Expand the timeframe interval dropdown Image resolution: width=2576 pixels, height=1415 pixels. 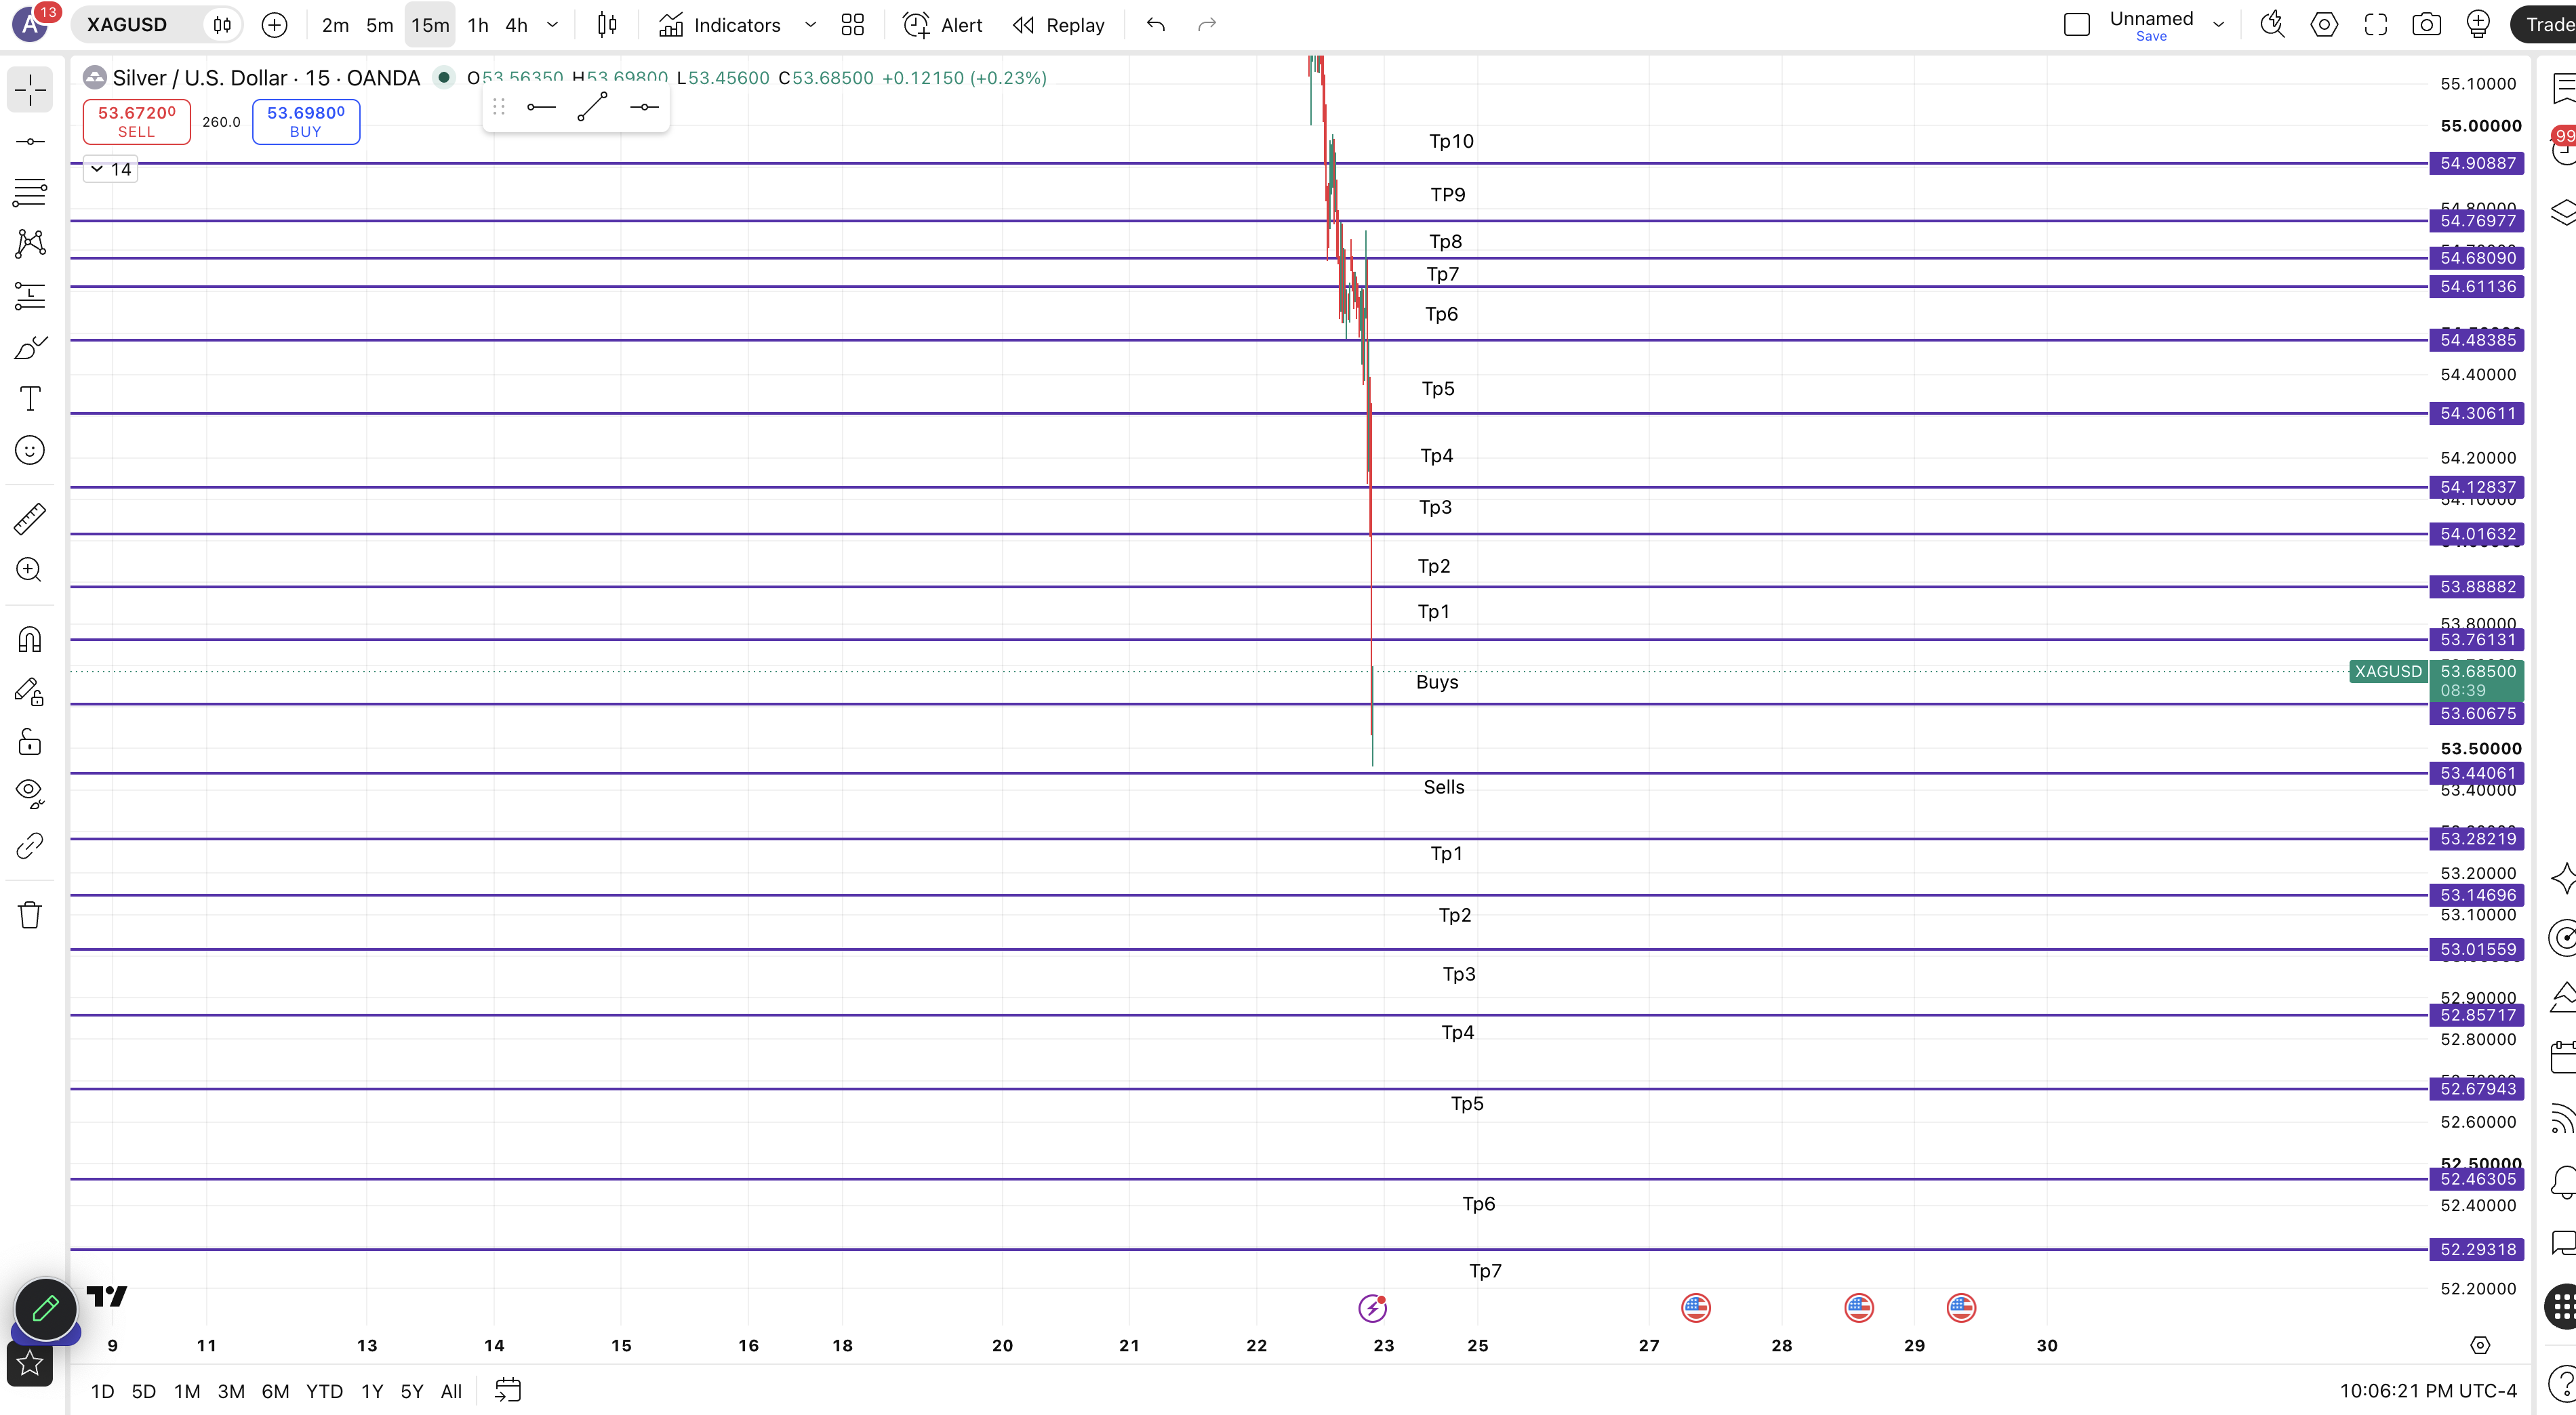click(552, 25)
